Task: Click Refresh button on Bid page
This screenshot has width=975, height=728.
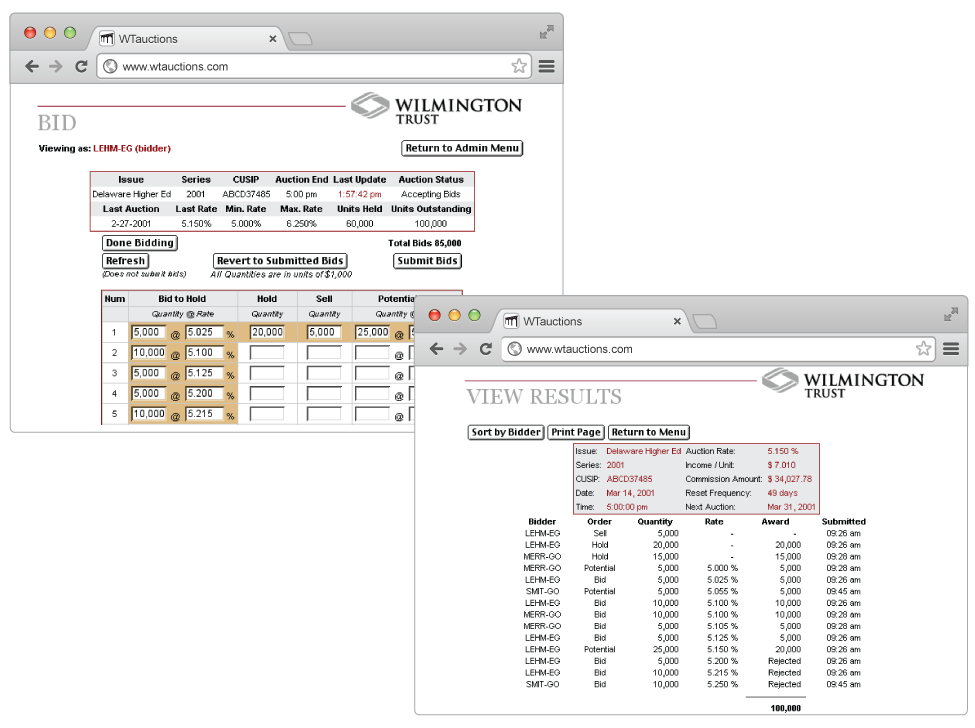Action: [126, 261]
